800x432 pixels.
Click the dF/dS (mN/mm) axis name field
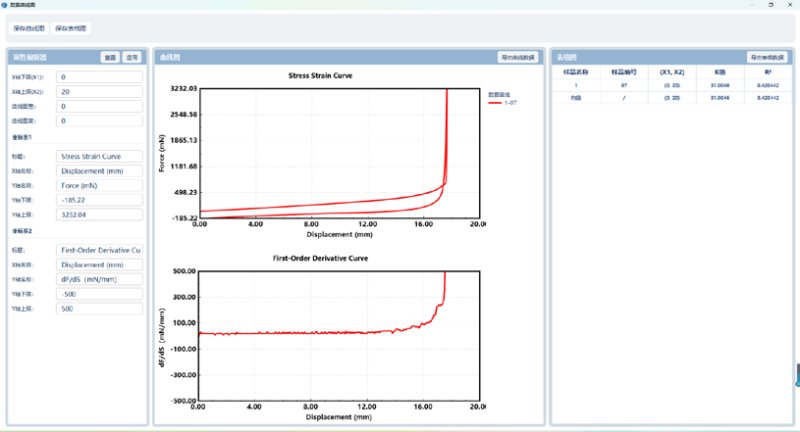pyautogui.click(x=99, y=279)
